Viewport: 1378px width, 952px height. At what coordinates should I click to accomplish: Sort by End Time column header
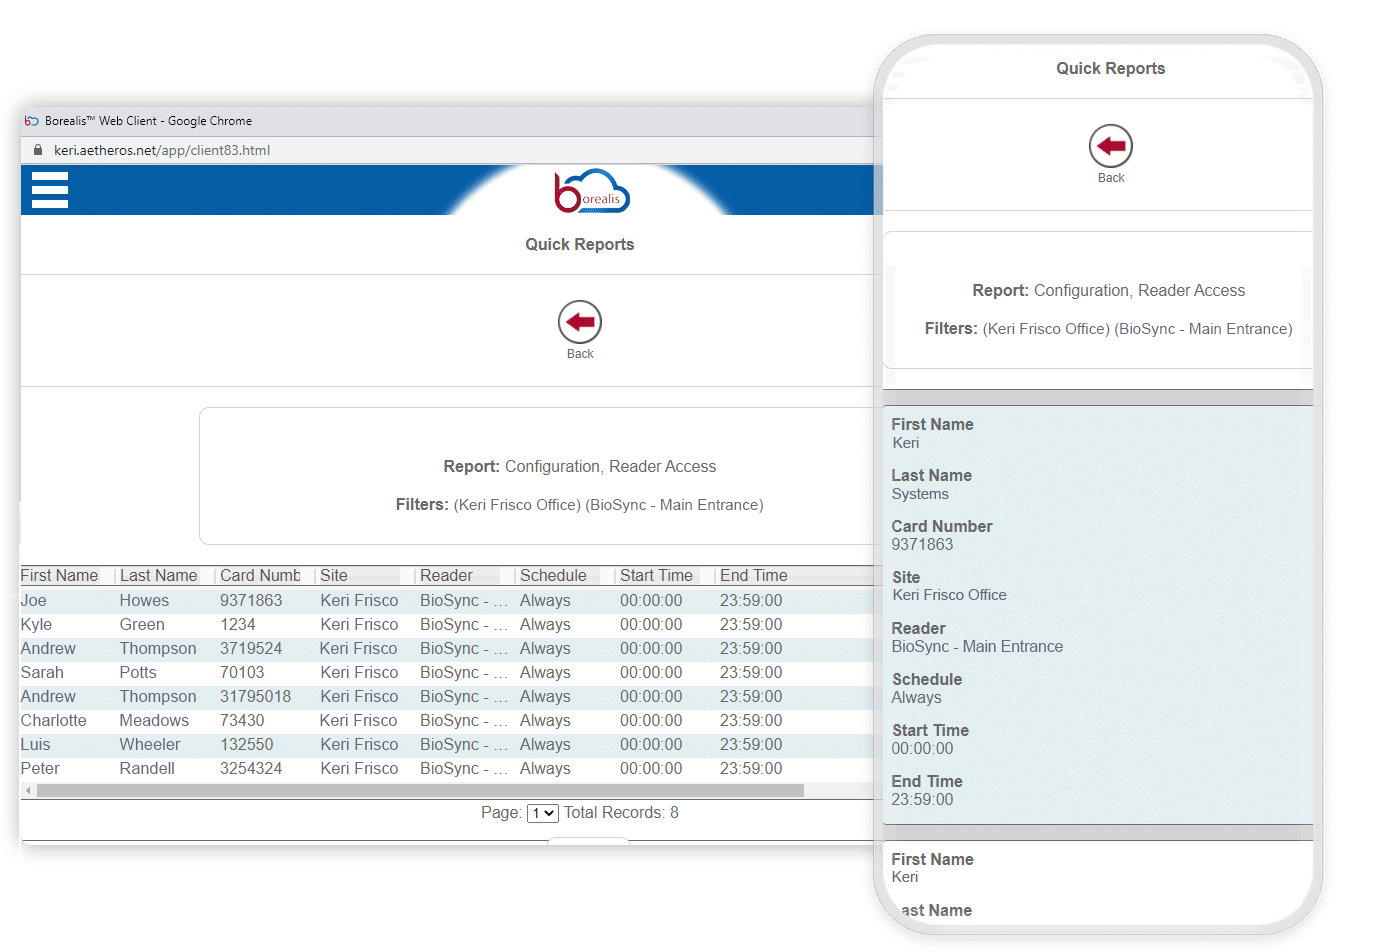(754, 576)
